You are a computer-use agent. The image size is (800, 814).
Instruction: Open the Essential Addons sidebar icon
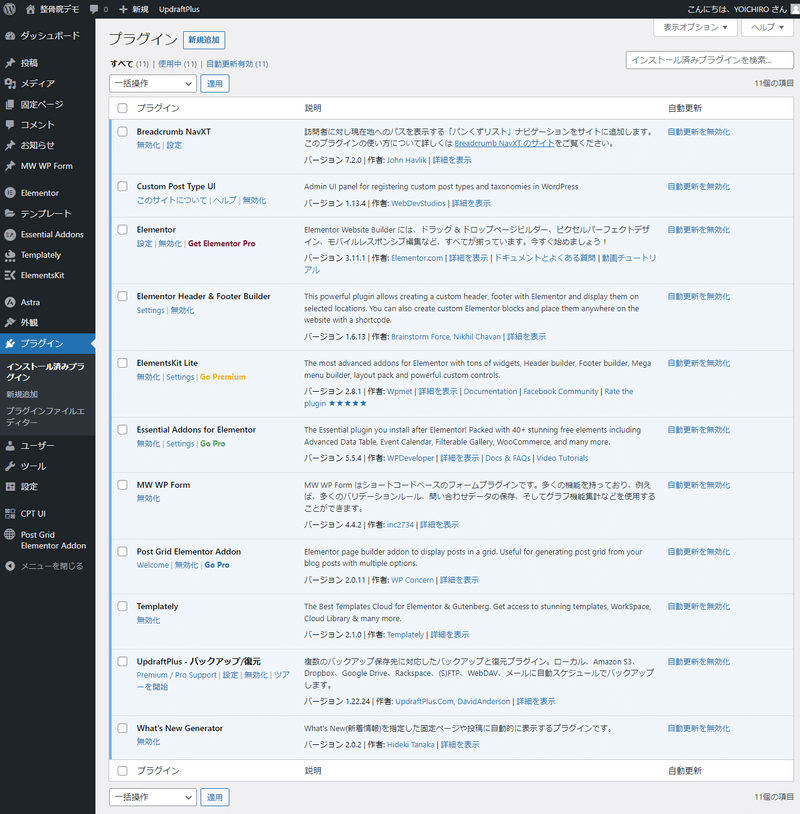[x=10, y=235]
